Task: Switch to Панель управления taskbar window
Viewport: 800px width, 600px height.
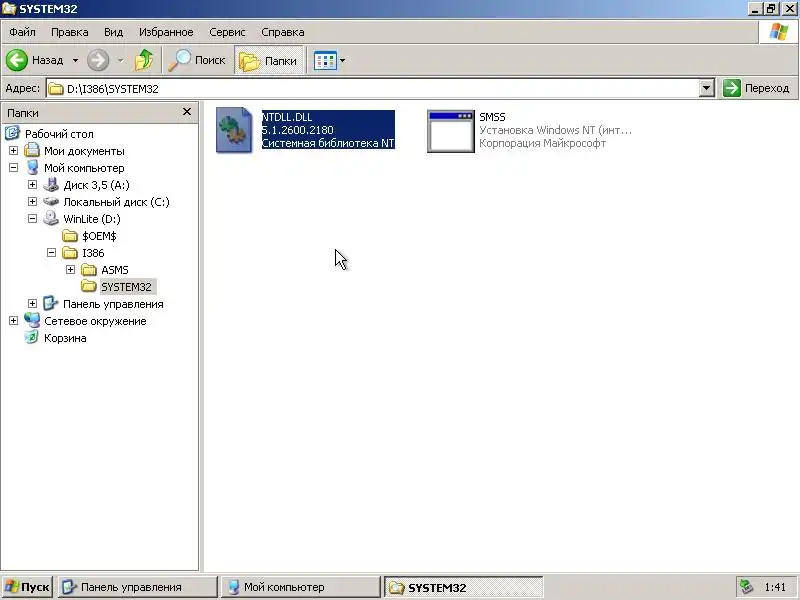Action: 138,587
